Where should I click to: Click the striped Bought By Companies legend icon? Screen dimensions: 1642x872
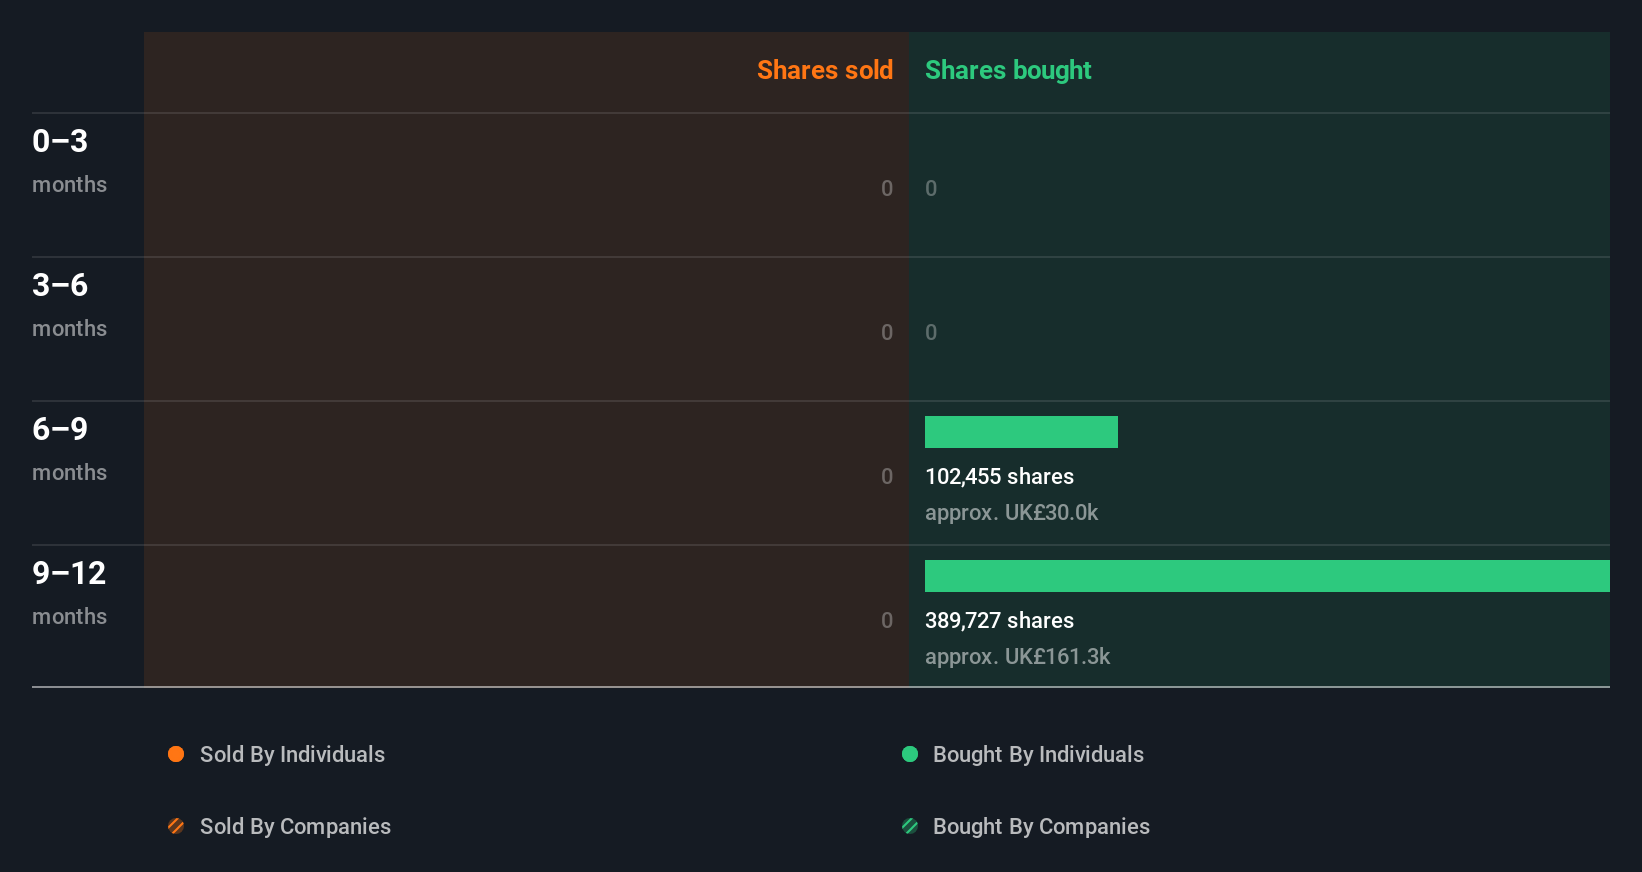point(910,826)
